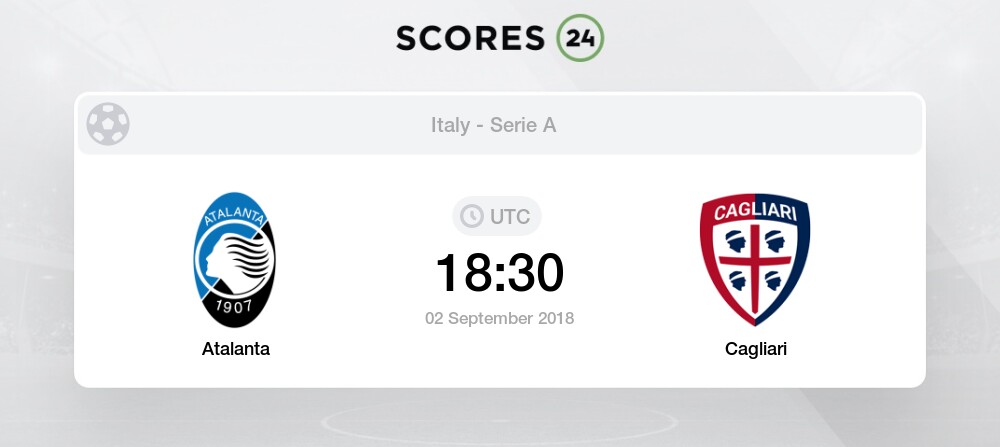Open the UTC timezone selector pill
Viewport: 1000px width, 447px height.
497,216
